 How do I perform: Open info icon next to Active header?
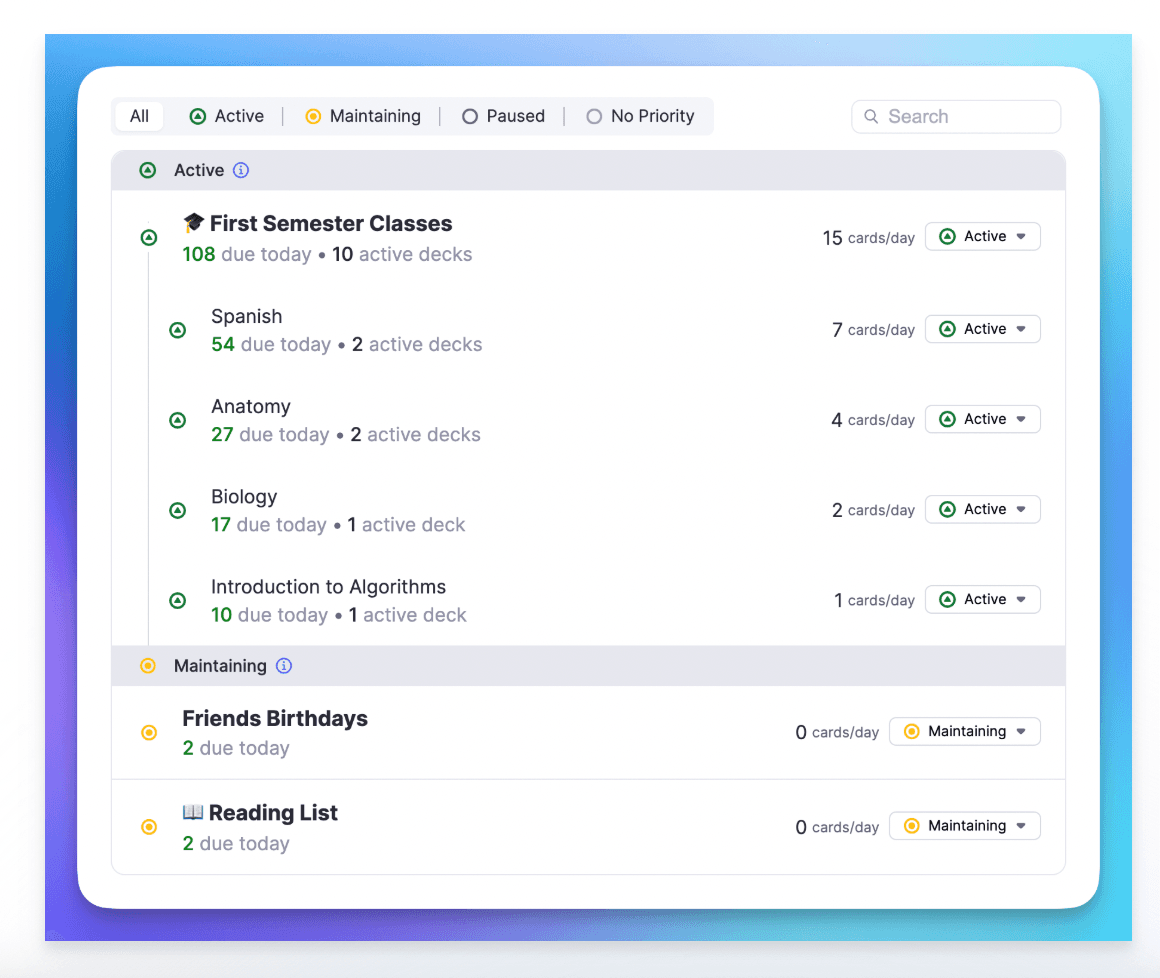[241, 170]
